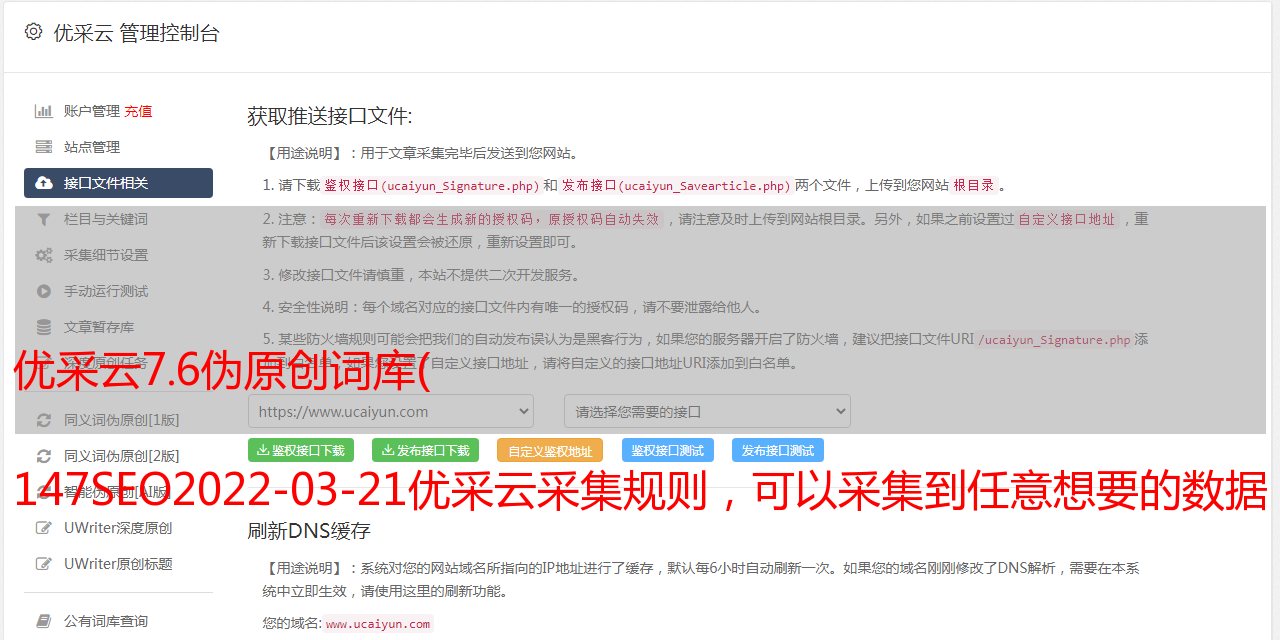Click the database icon for 文章暂存库

44,327
